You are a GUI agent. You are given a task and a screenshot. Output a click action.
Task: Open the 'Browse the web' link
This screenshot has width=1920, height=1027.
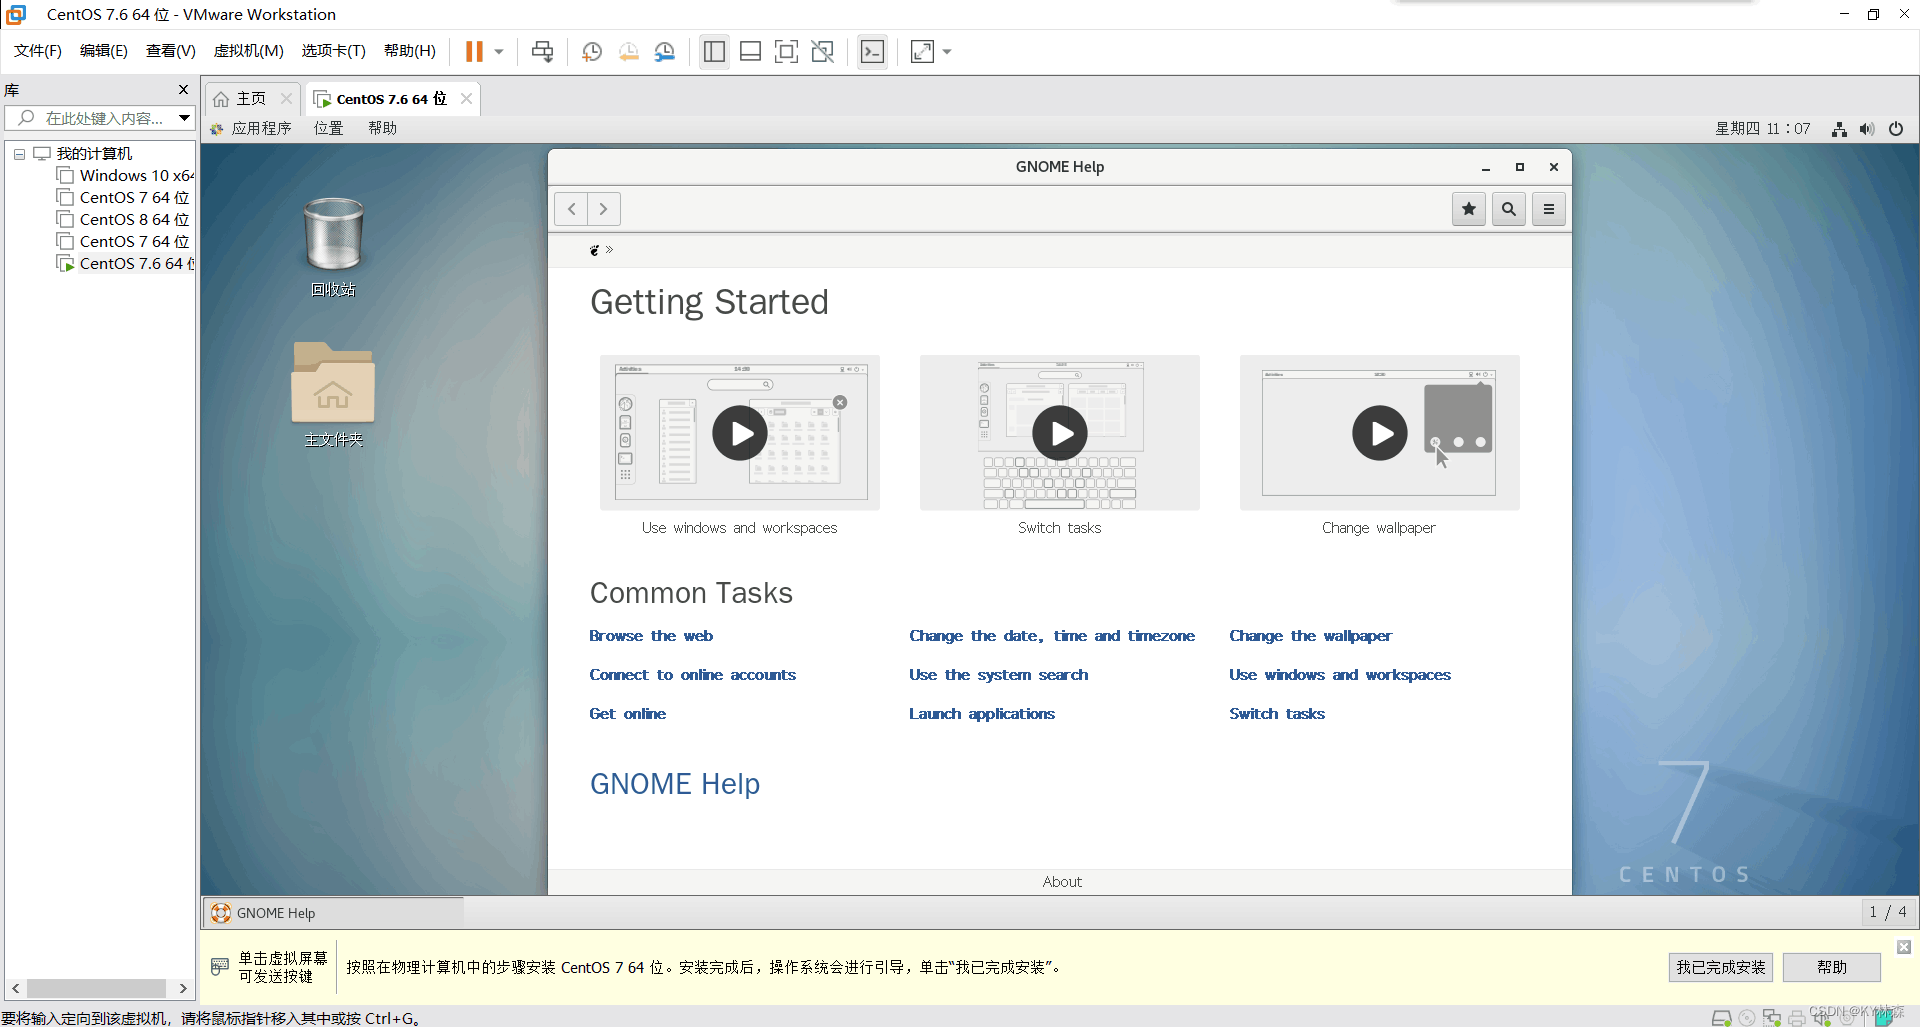point(651,636)
